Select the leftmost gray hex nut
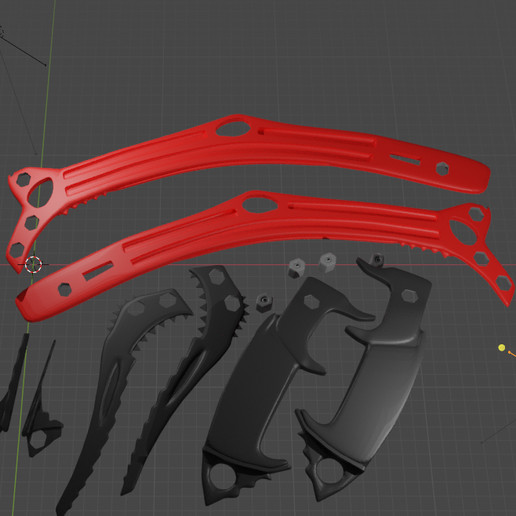Viewport: 516px width, 516px height. point(297,267)
